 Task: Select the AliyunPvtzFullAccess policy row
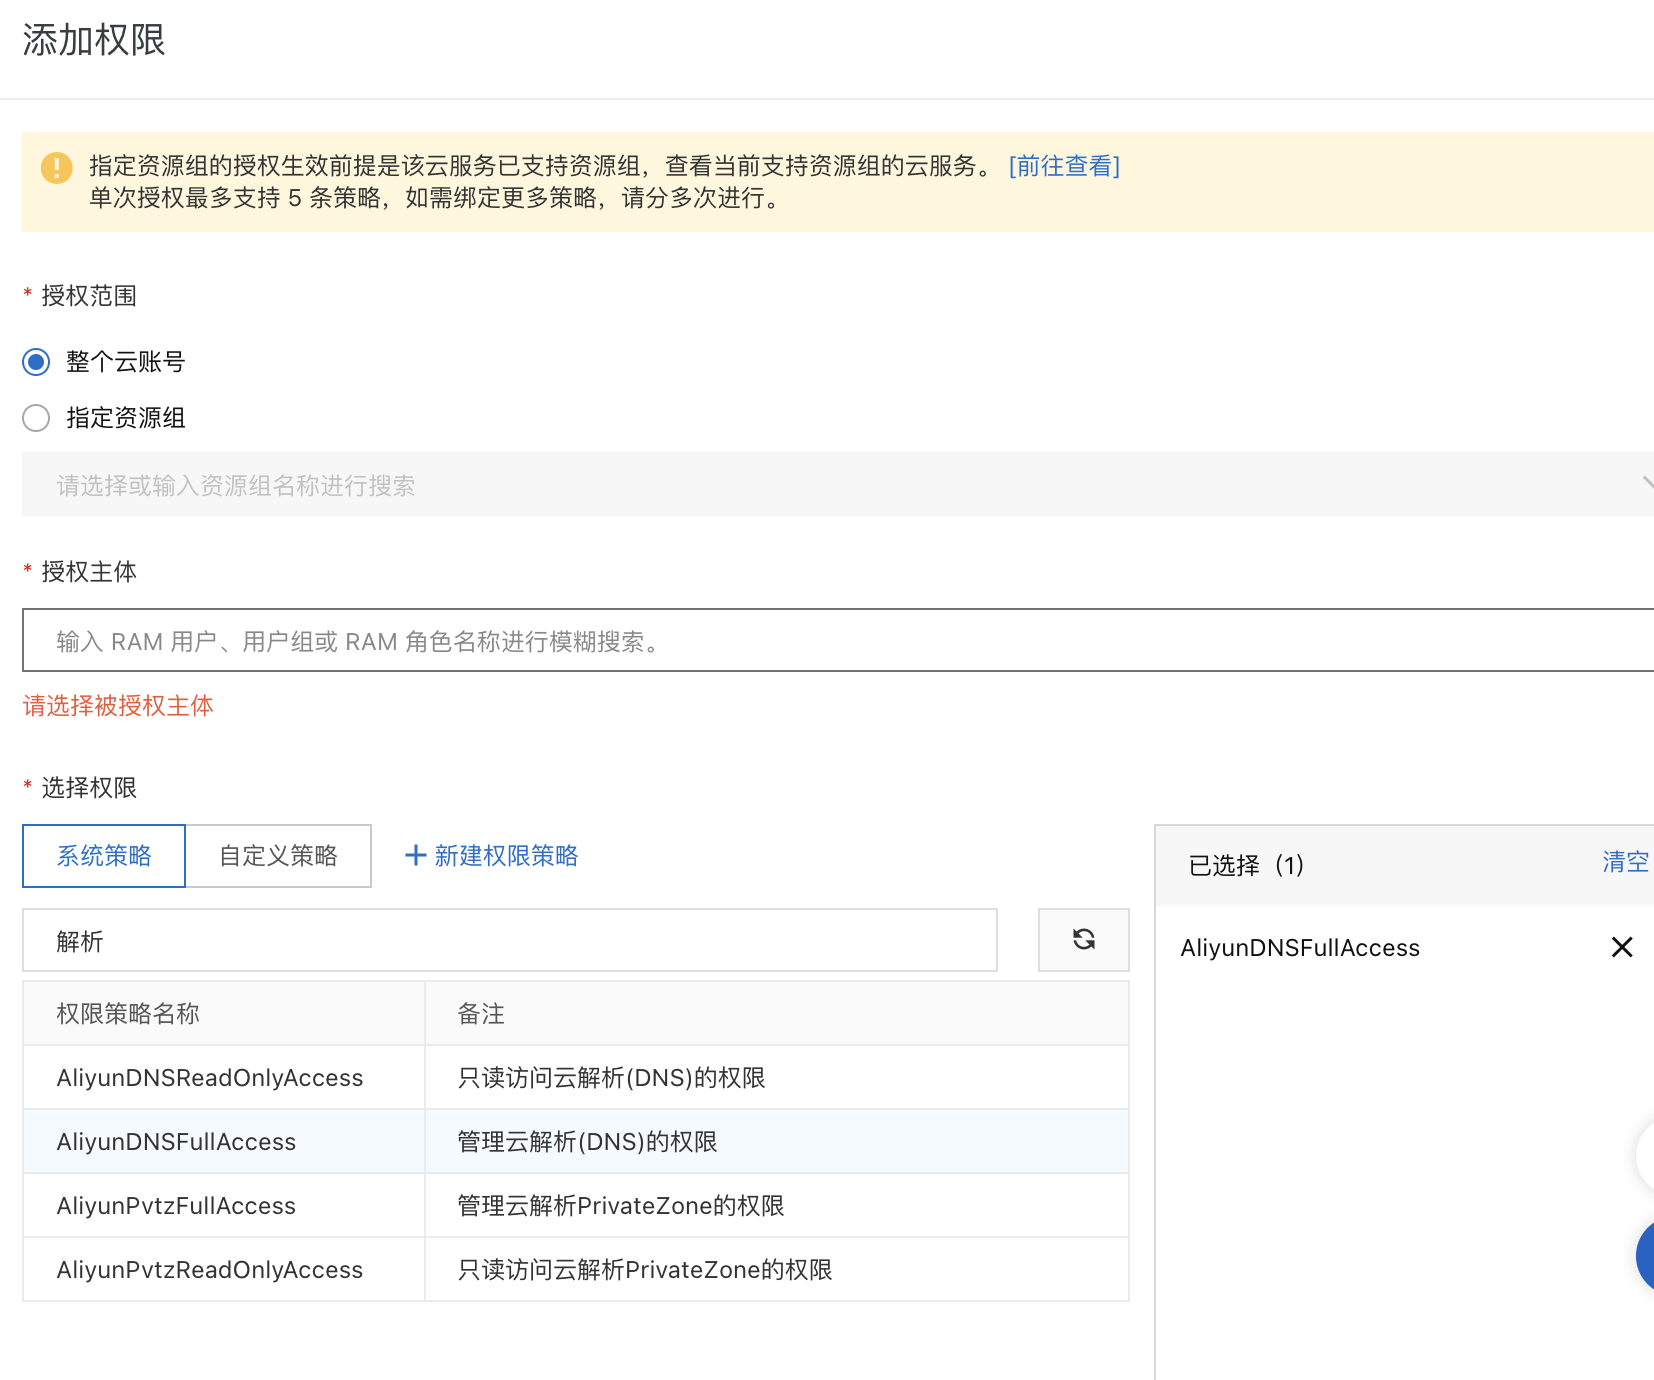[x=576, y=1205]
